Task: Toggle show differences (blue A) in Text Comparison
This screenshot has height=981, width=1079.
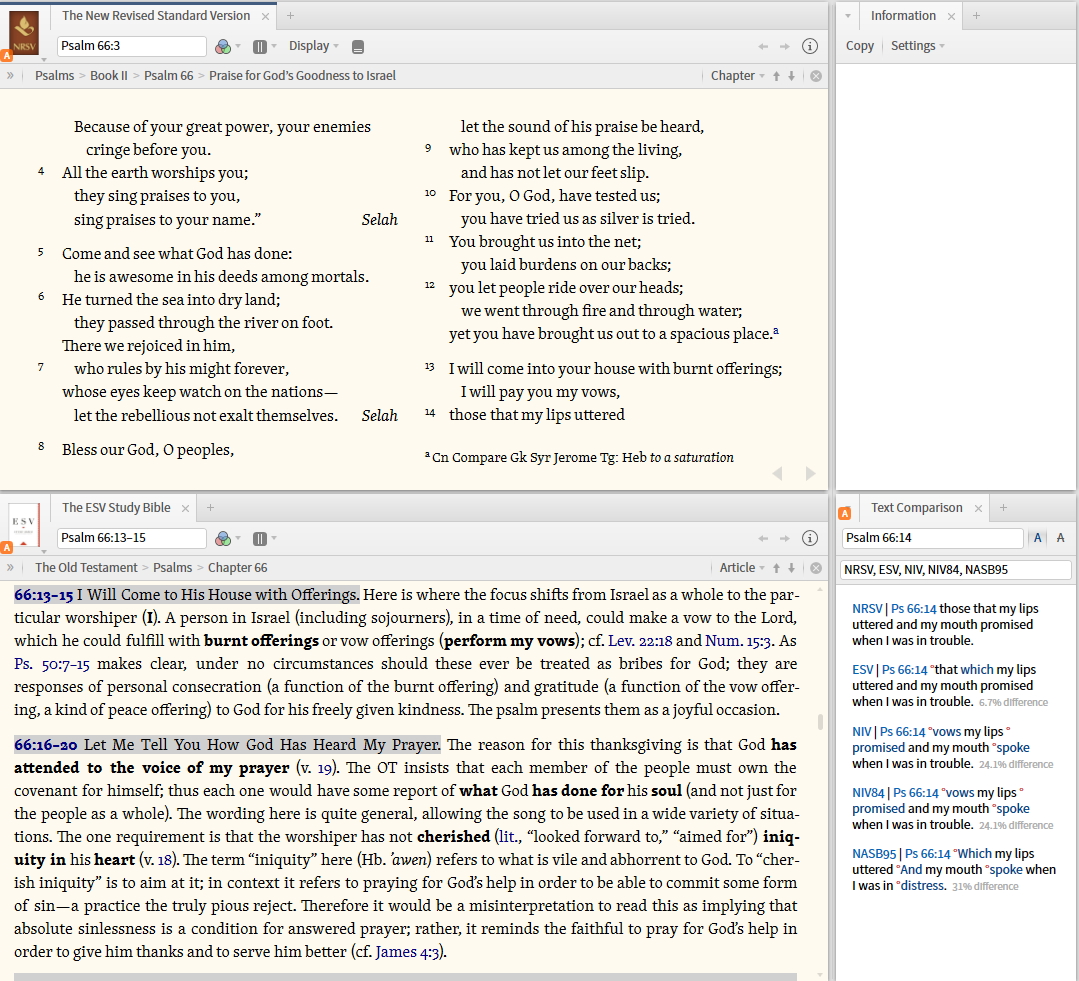Action: [1037, 538]
